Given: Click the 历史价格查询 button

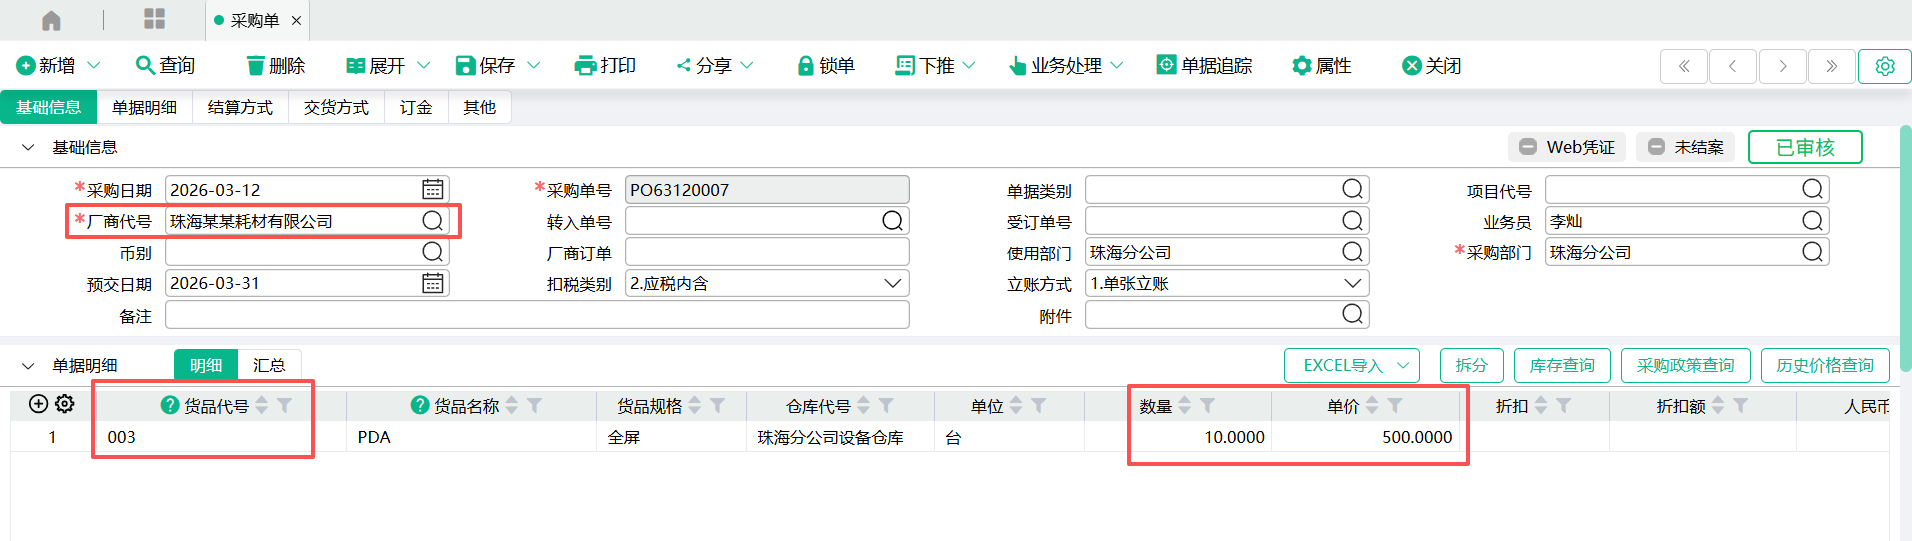Looking at the screenshot, I should tap(1824, 366).
